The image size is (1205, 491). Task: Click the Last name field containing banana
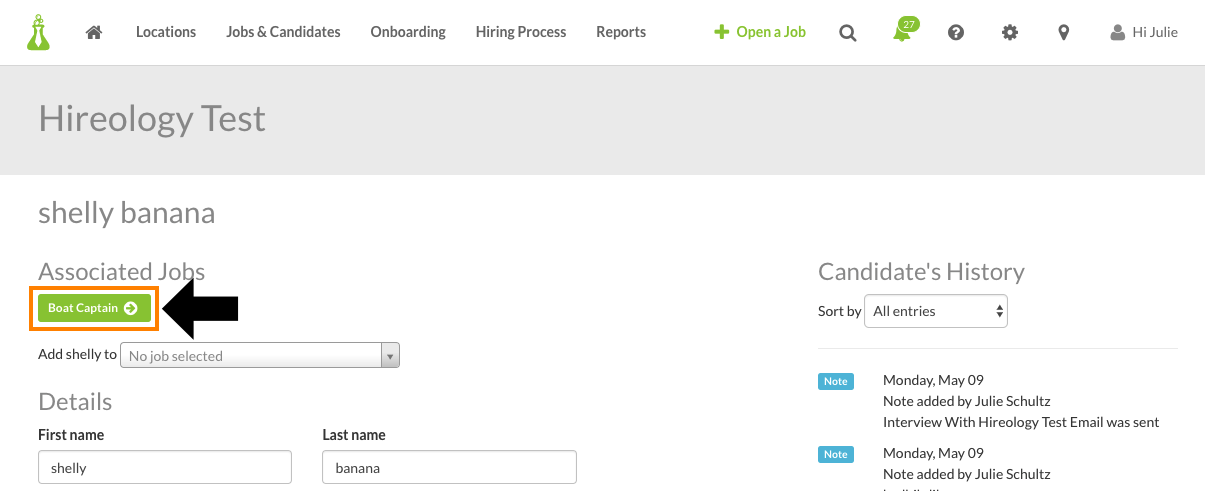tap(449, 467)
